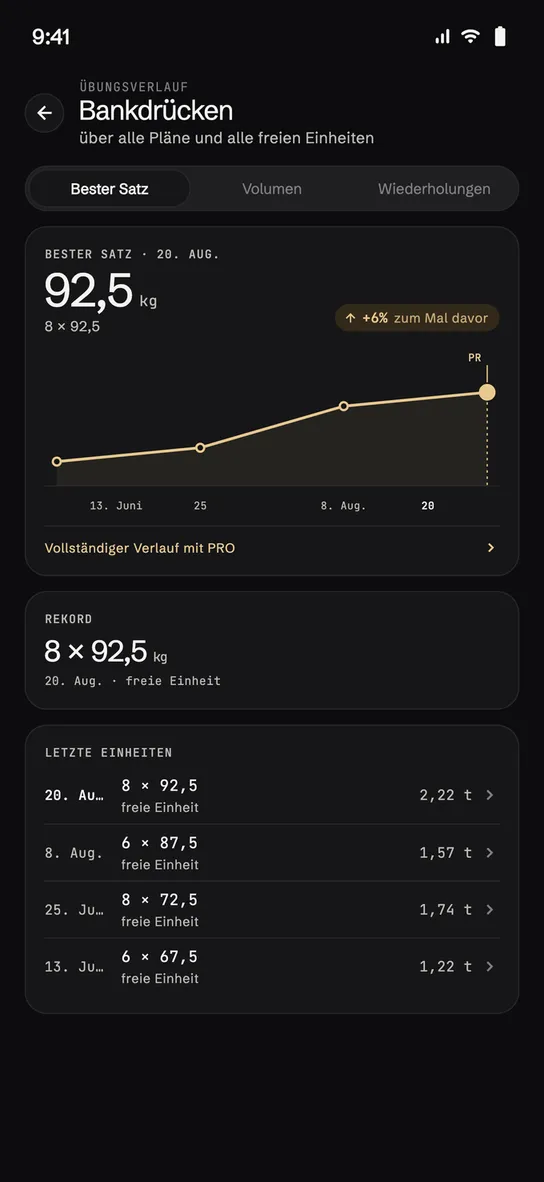The height and width of the screenshot is (1182, 544).
Task: Expand the 2,22 t entry chevron
Action: coord(490,795)
